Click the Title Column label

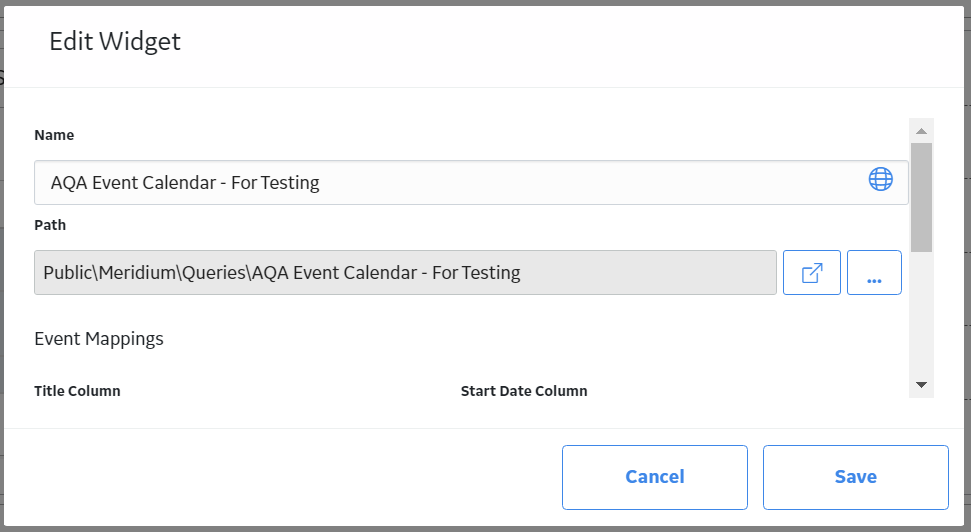77,391
